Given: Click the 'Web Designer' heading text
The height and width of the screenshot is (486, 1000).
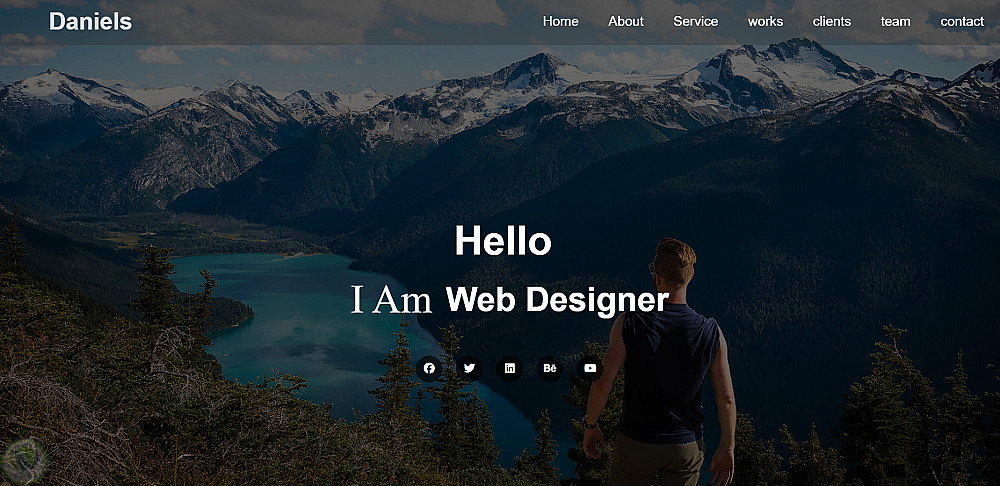Looking at the screenshot, I should pyautogui.click(x=557, y=300).
